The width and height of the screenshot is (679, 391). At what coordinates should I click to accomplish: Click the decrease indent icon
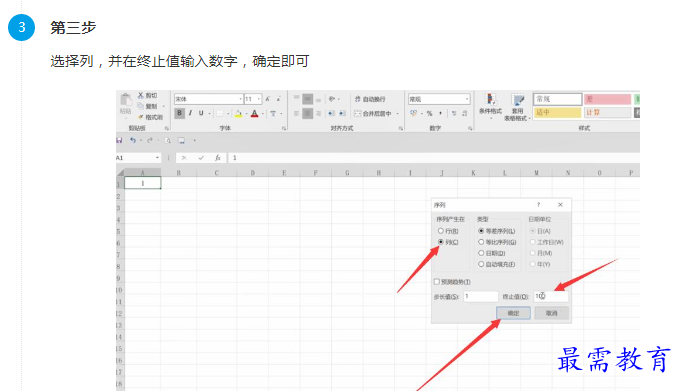pyautogui.click(x=331, y=113)
